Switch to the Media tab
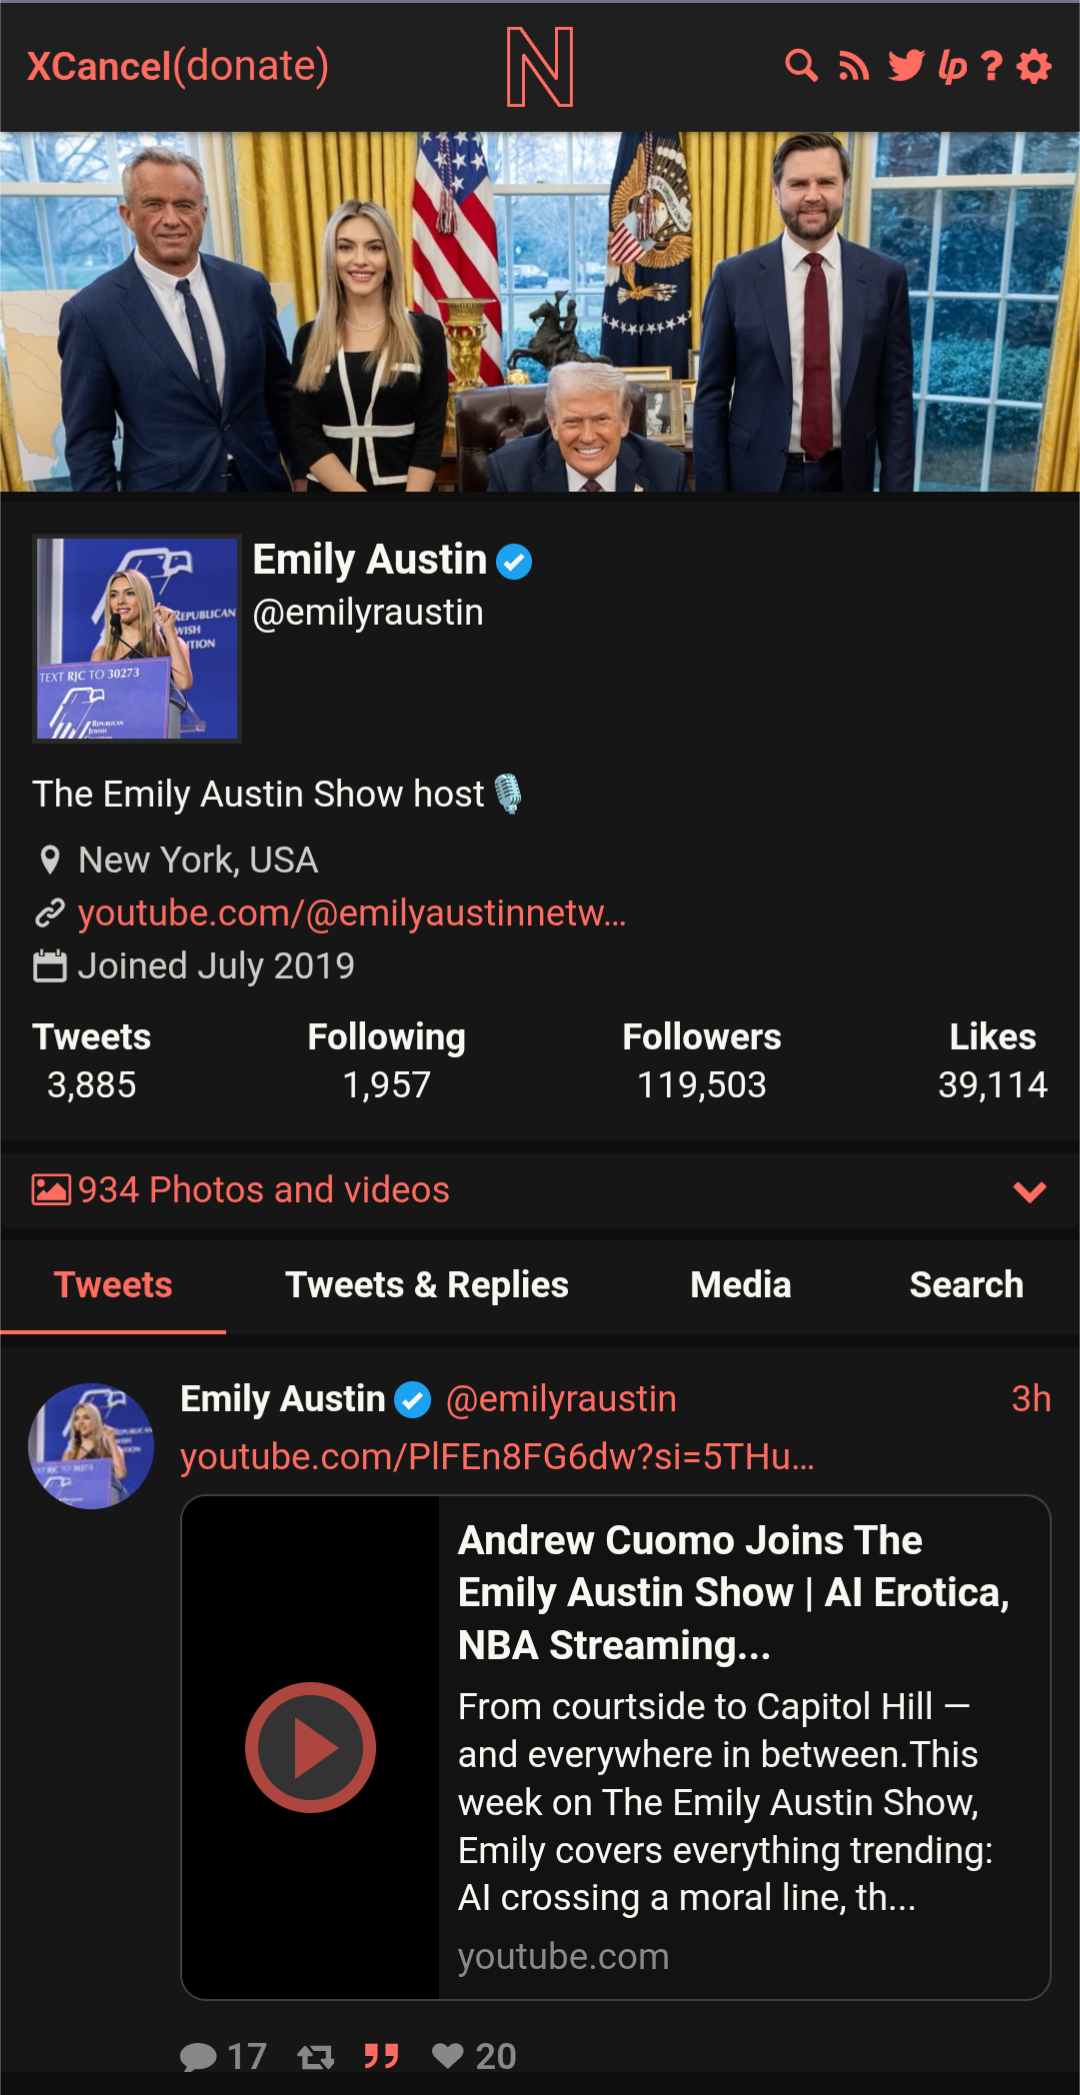The height and width of the screenshot is (2095, 1080). 741,1285
